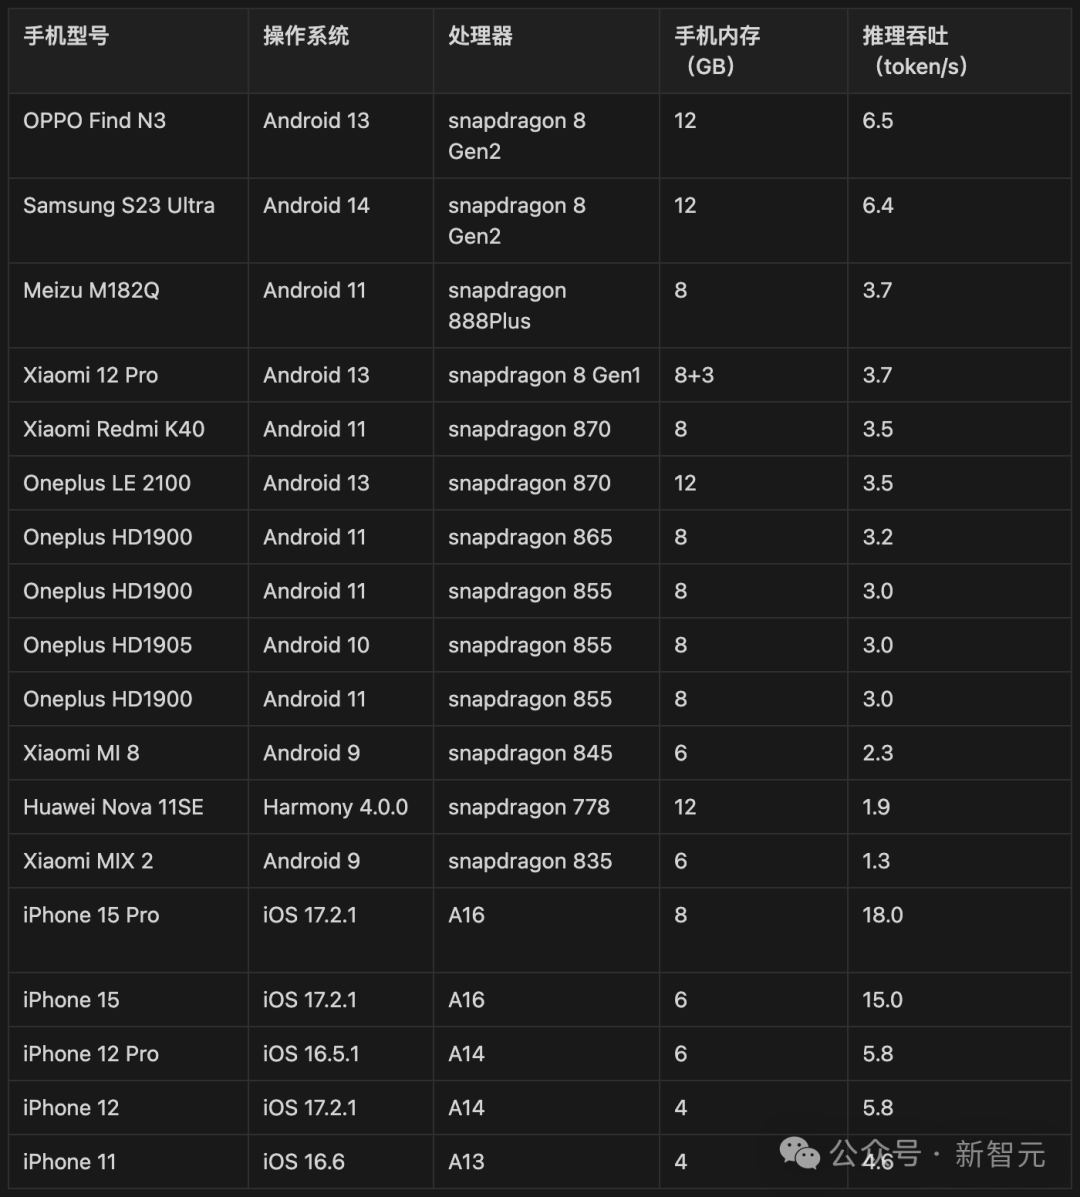Image resolution: width=1080 pixels, height=1197 pixels.
Task: Click the WeChat logo icon in watermark
Action: point(799,1153)
